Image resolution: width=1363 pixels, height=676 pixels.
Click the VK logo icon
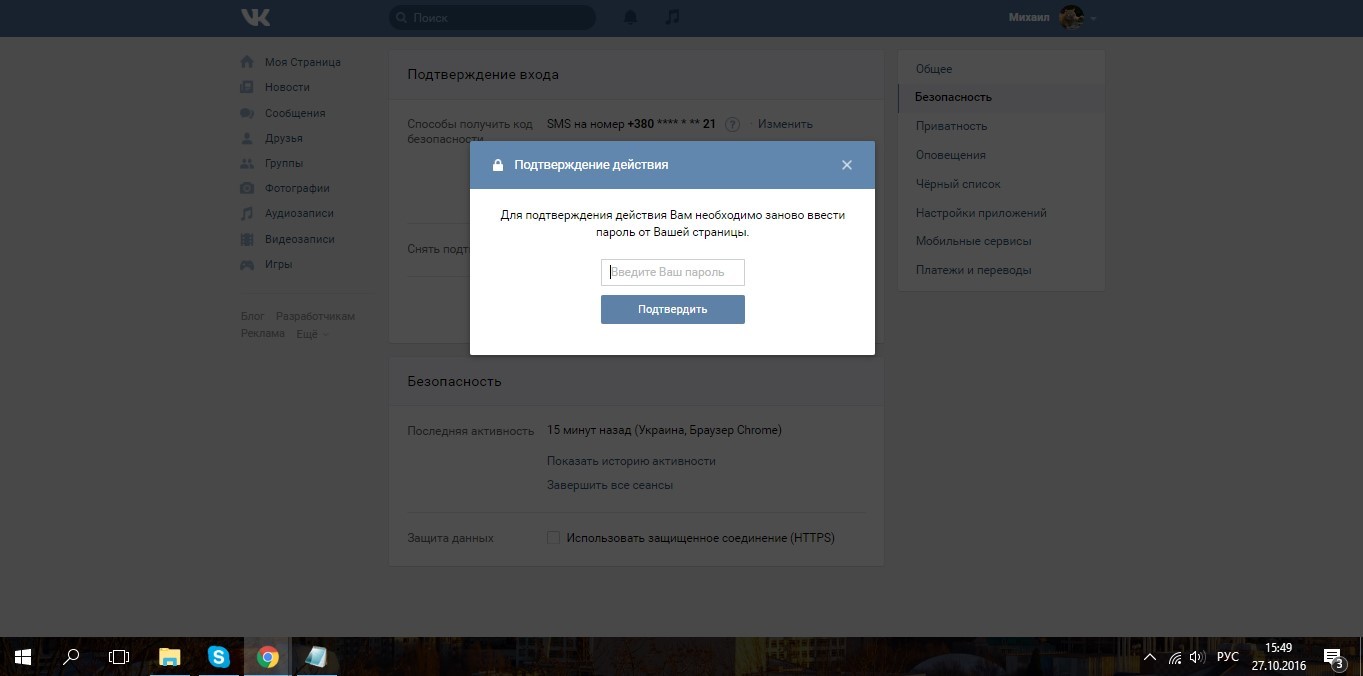click(255, 17)
